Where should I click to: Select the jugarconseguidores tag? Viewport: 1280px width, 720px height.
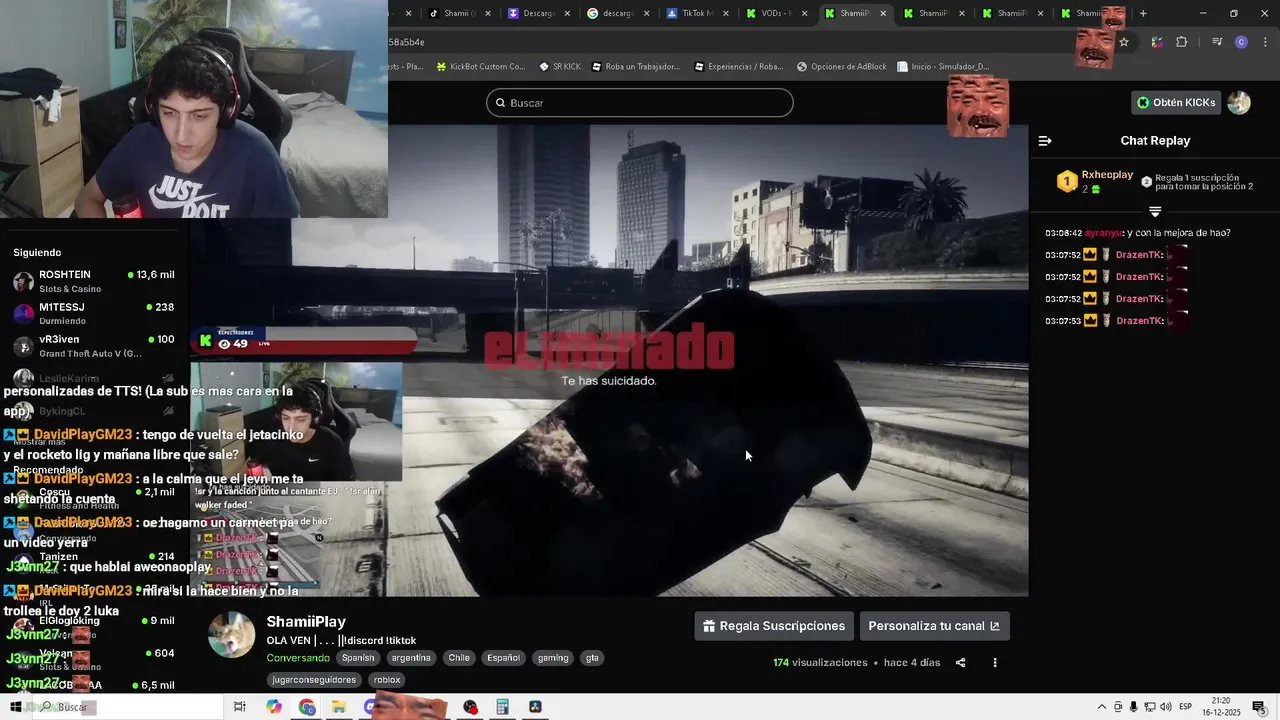(x=316, y=680)
